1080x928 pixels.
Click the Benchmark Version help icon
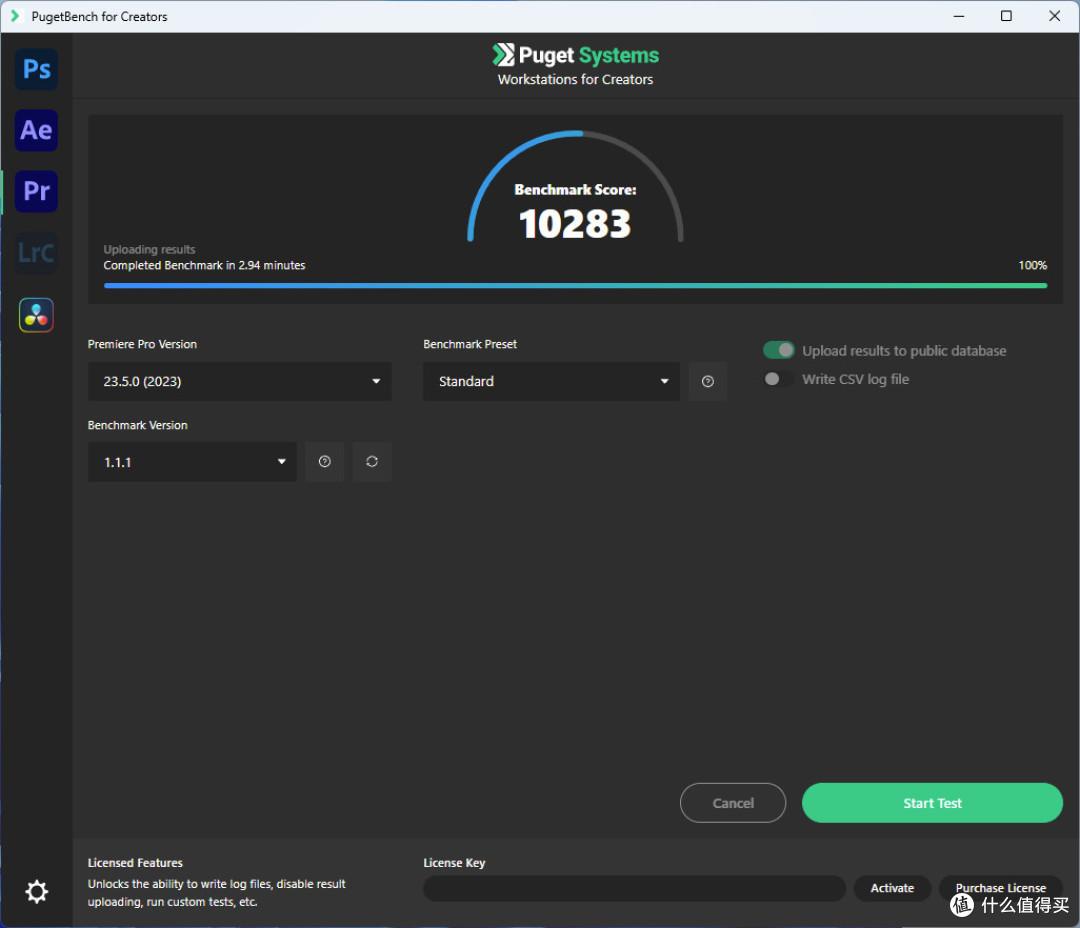pos(324,462)
